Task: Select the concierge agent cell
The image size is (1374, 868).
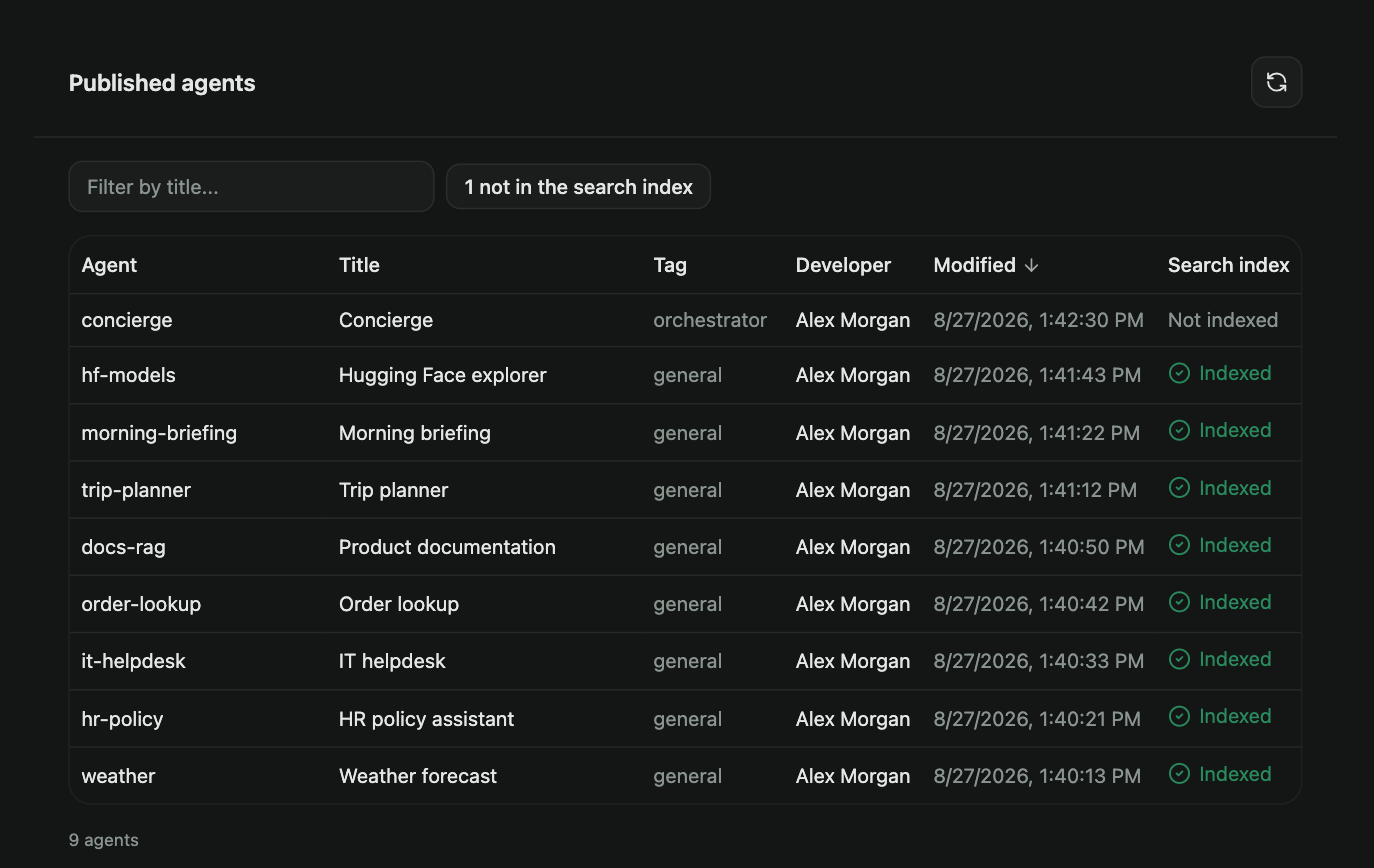Action: 127,320
